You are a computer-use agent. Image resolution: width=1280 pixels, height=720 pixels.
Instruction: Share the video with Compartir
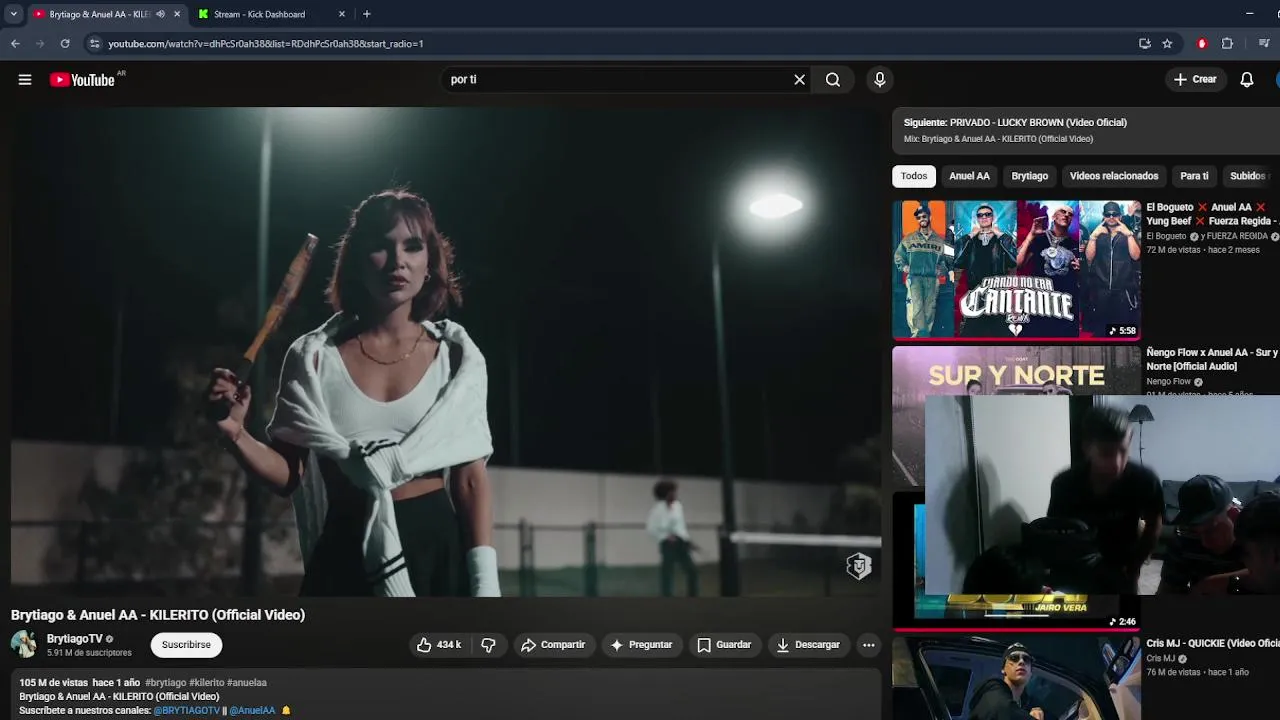[553, 645]
